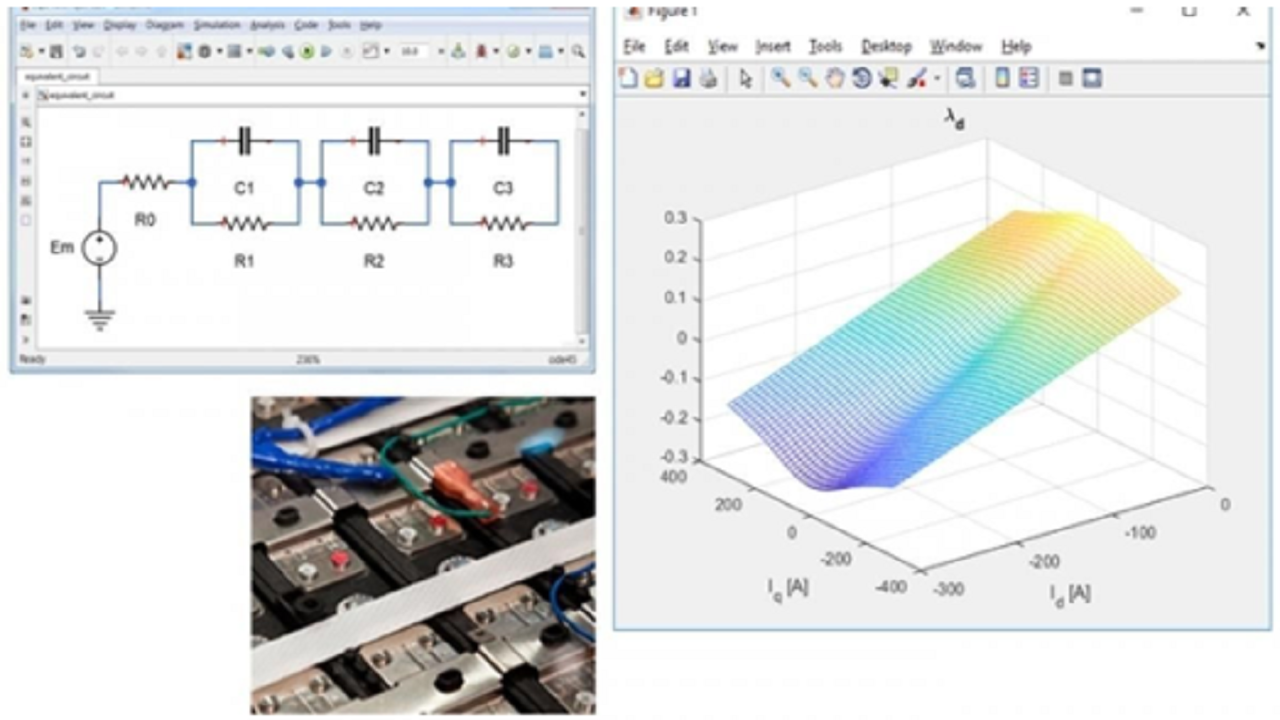Viewport: 1280px width, 720px height.
Task: Open Help menu in Figure 1 window
Action: pyautogui.click(x=1016, y=46)
